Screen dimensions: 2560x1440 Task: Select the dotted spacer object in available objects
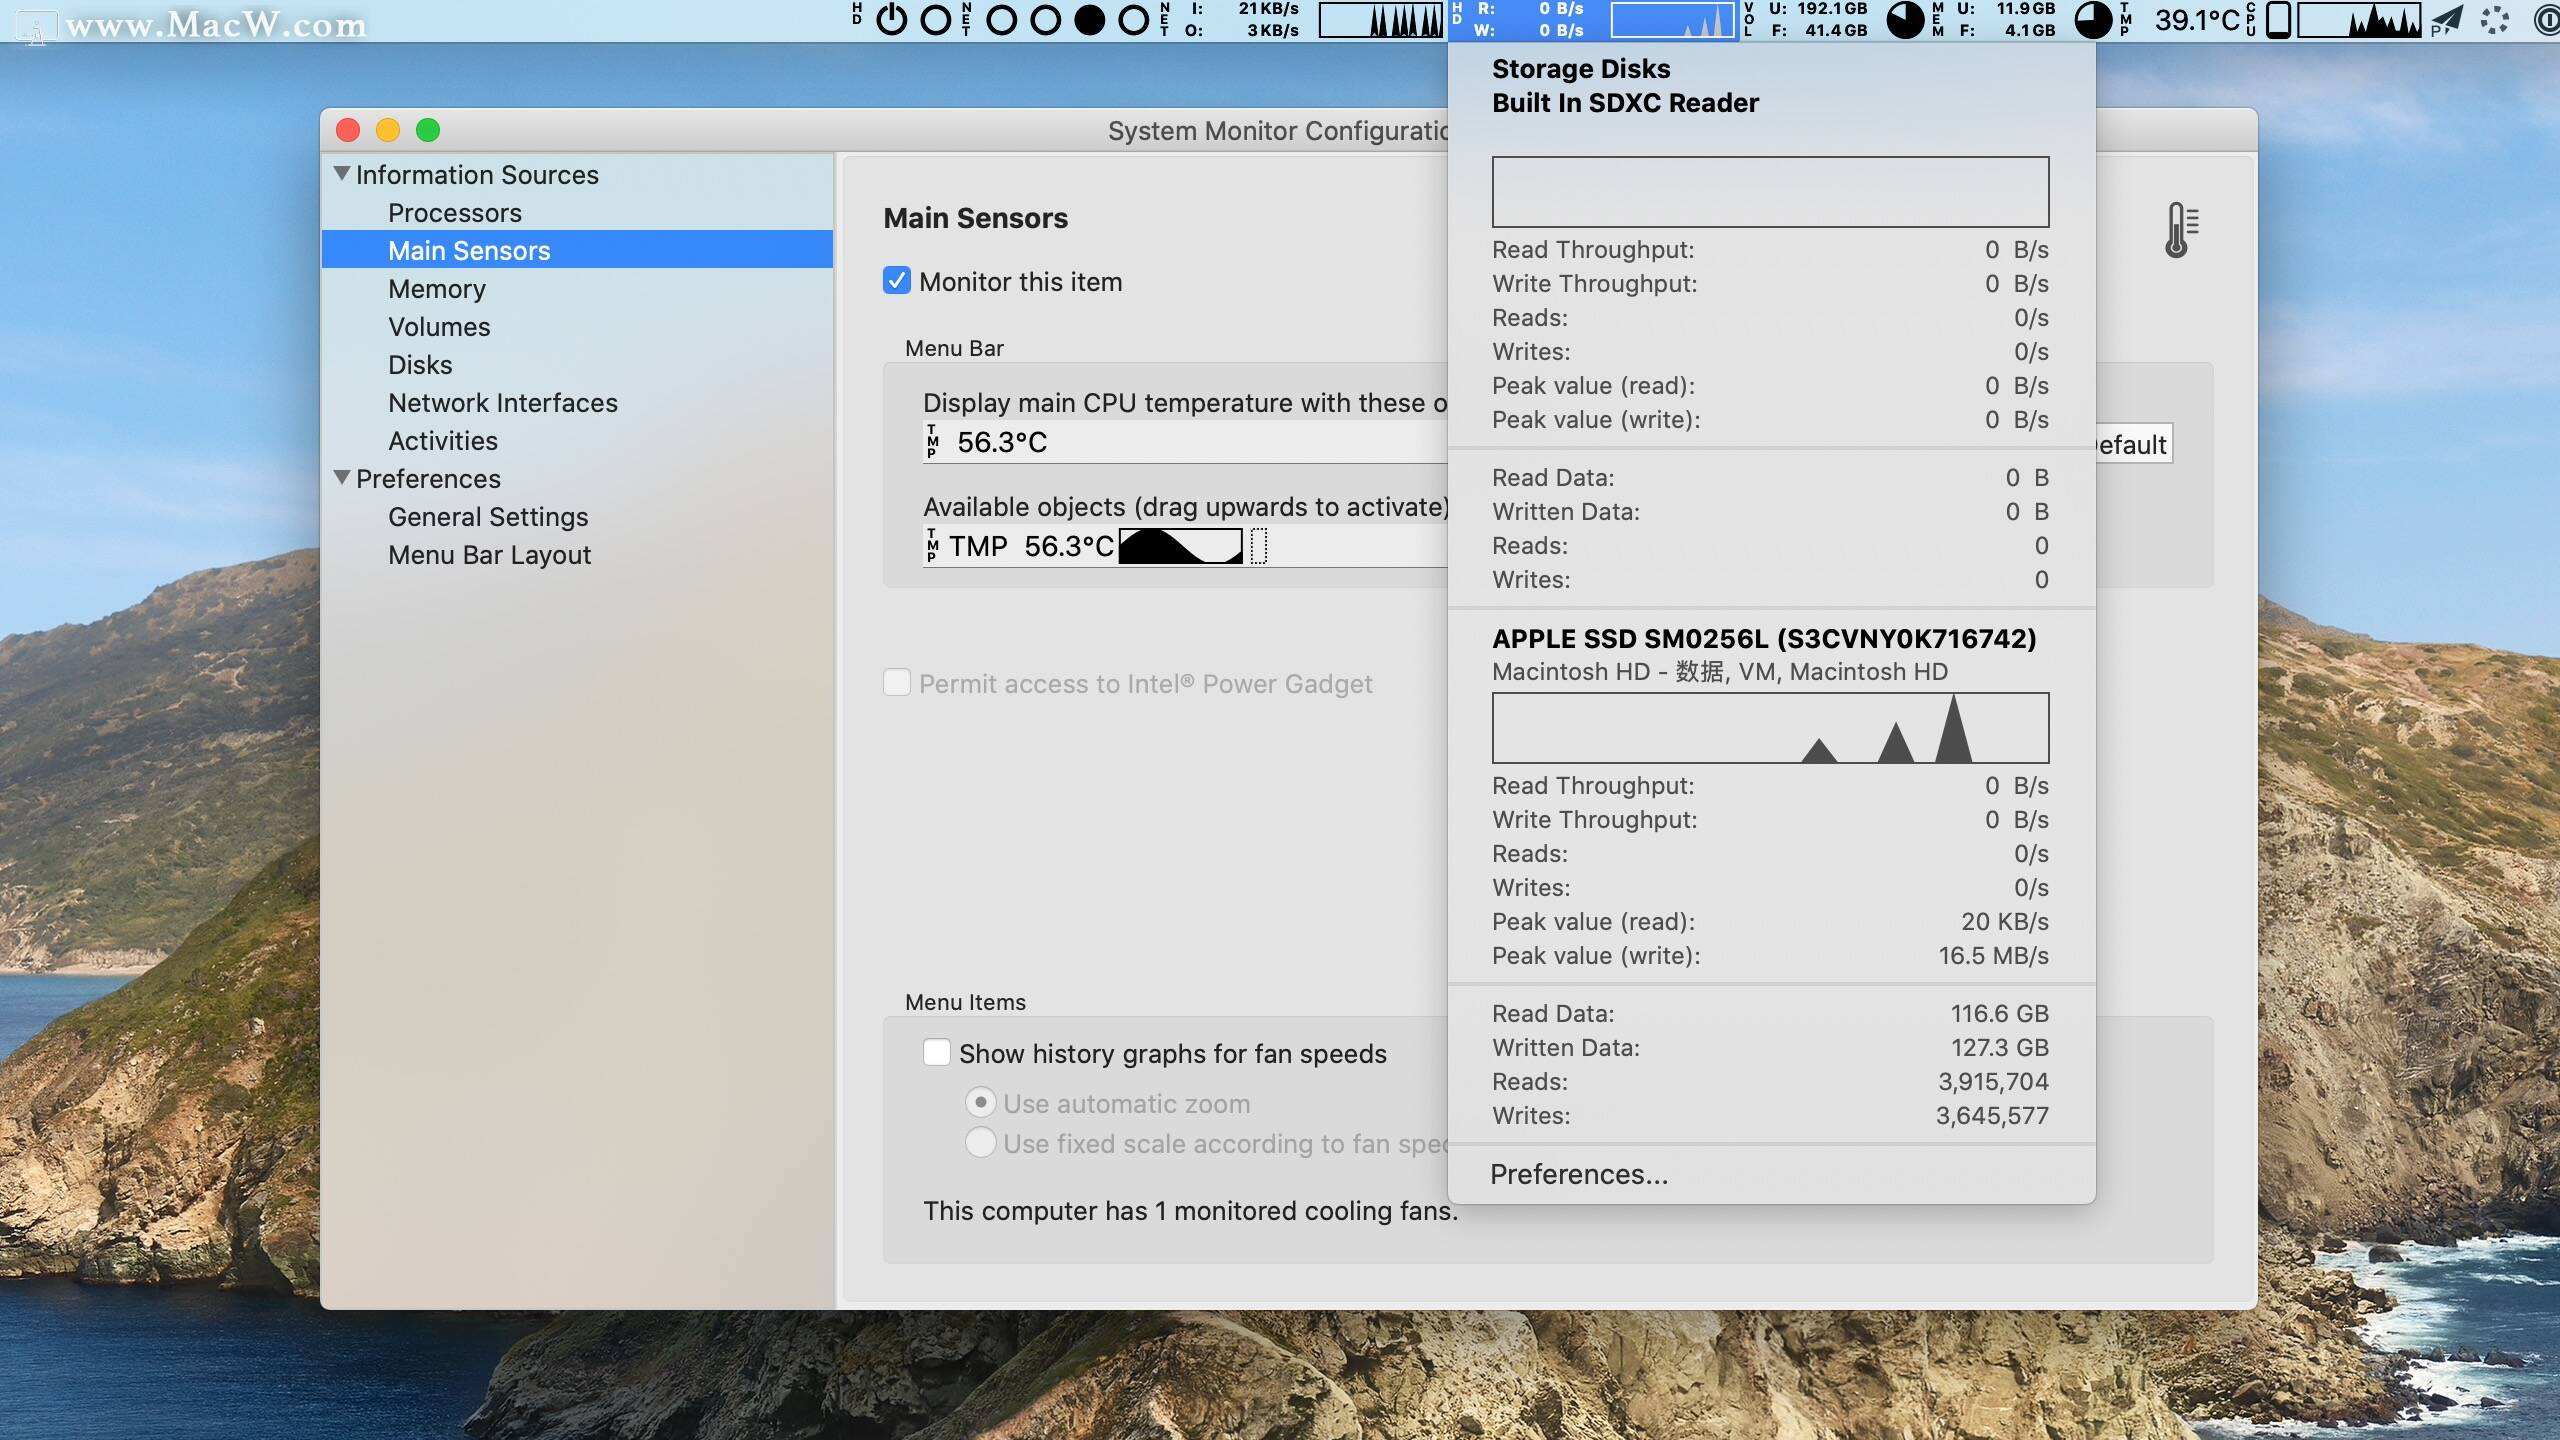pos(1258,546)
